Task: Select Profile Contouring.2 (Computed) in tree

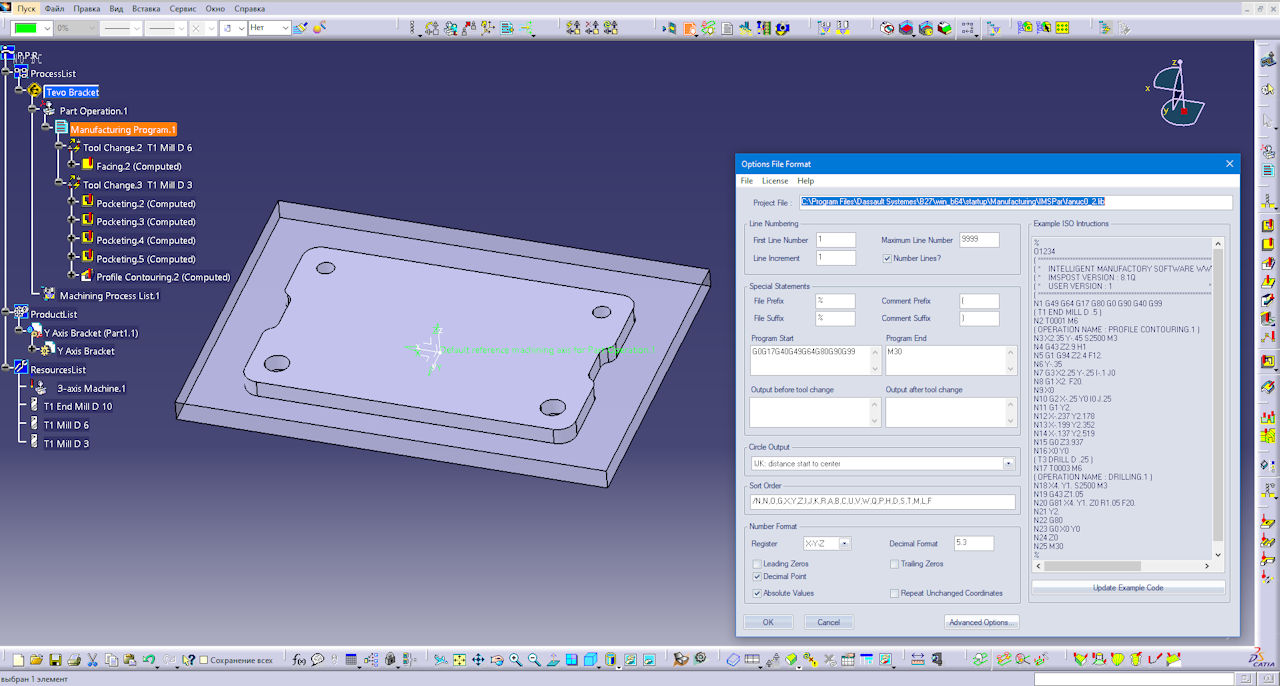Action: [163, 277]
